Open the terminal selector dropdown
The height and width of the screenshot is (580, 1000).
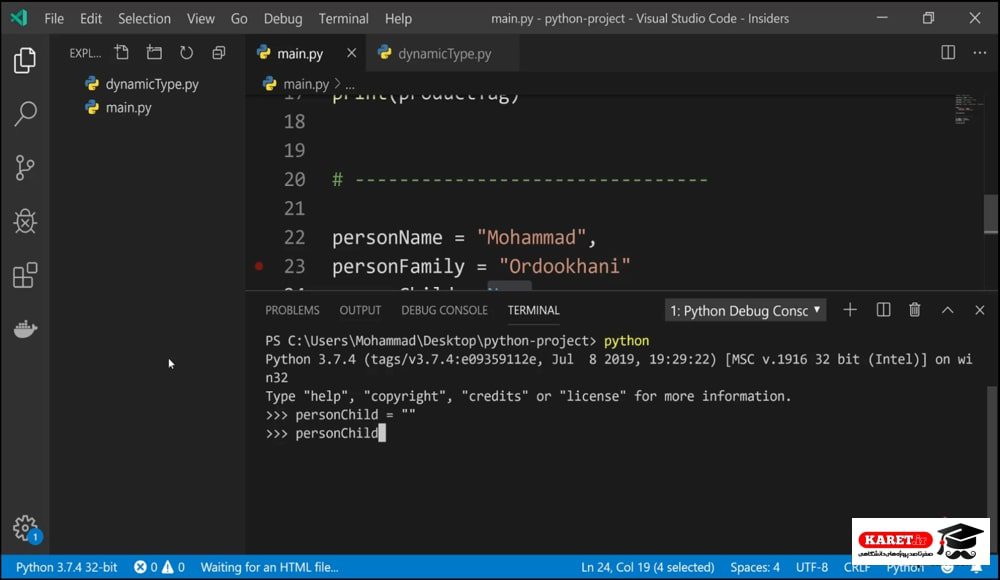coord(745,311)
